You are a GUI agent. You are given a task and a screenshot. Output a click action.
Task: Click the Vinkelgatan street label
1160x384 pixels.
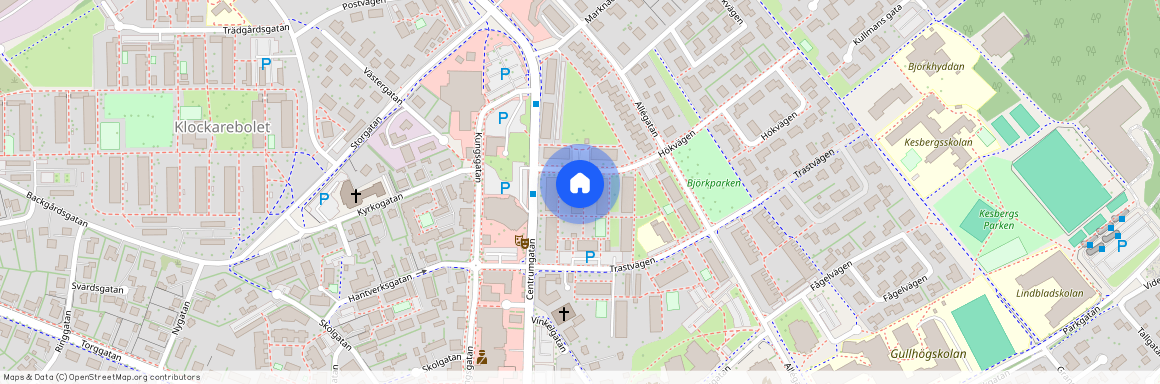pyautogui.click(x=549, y=334)
